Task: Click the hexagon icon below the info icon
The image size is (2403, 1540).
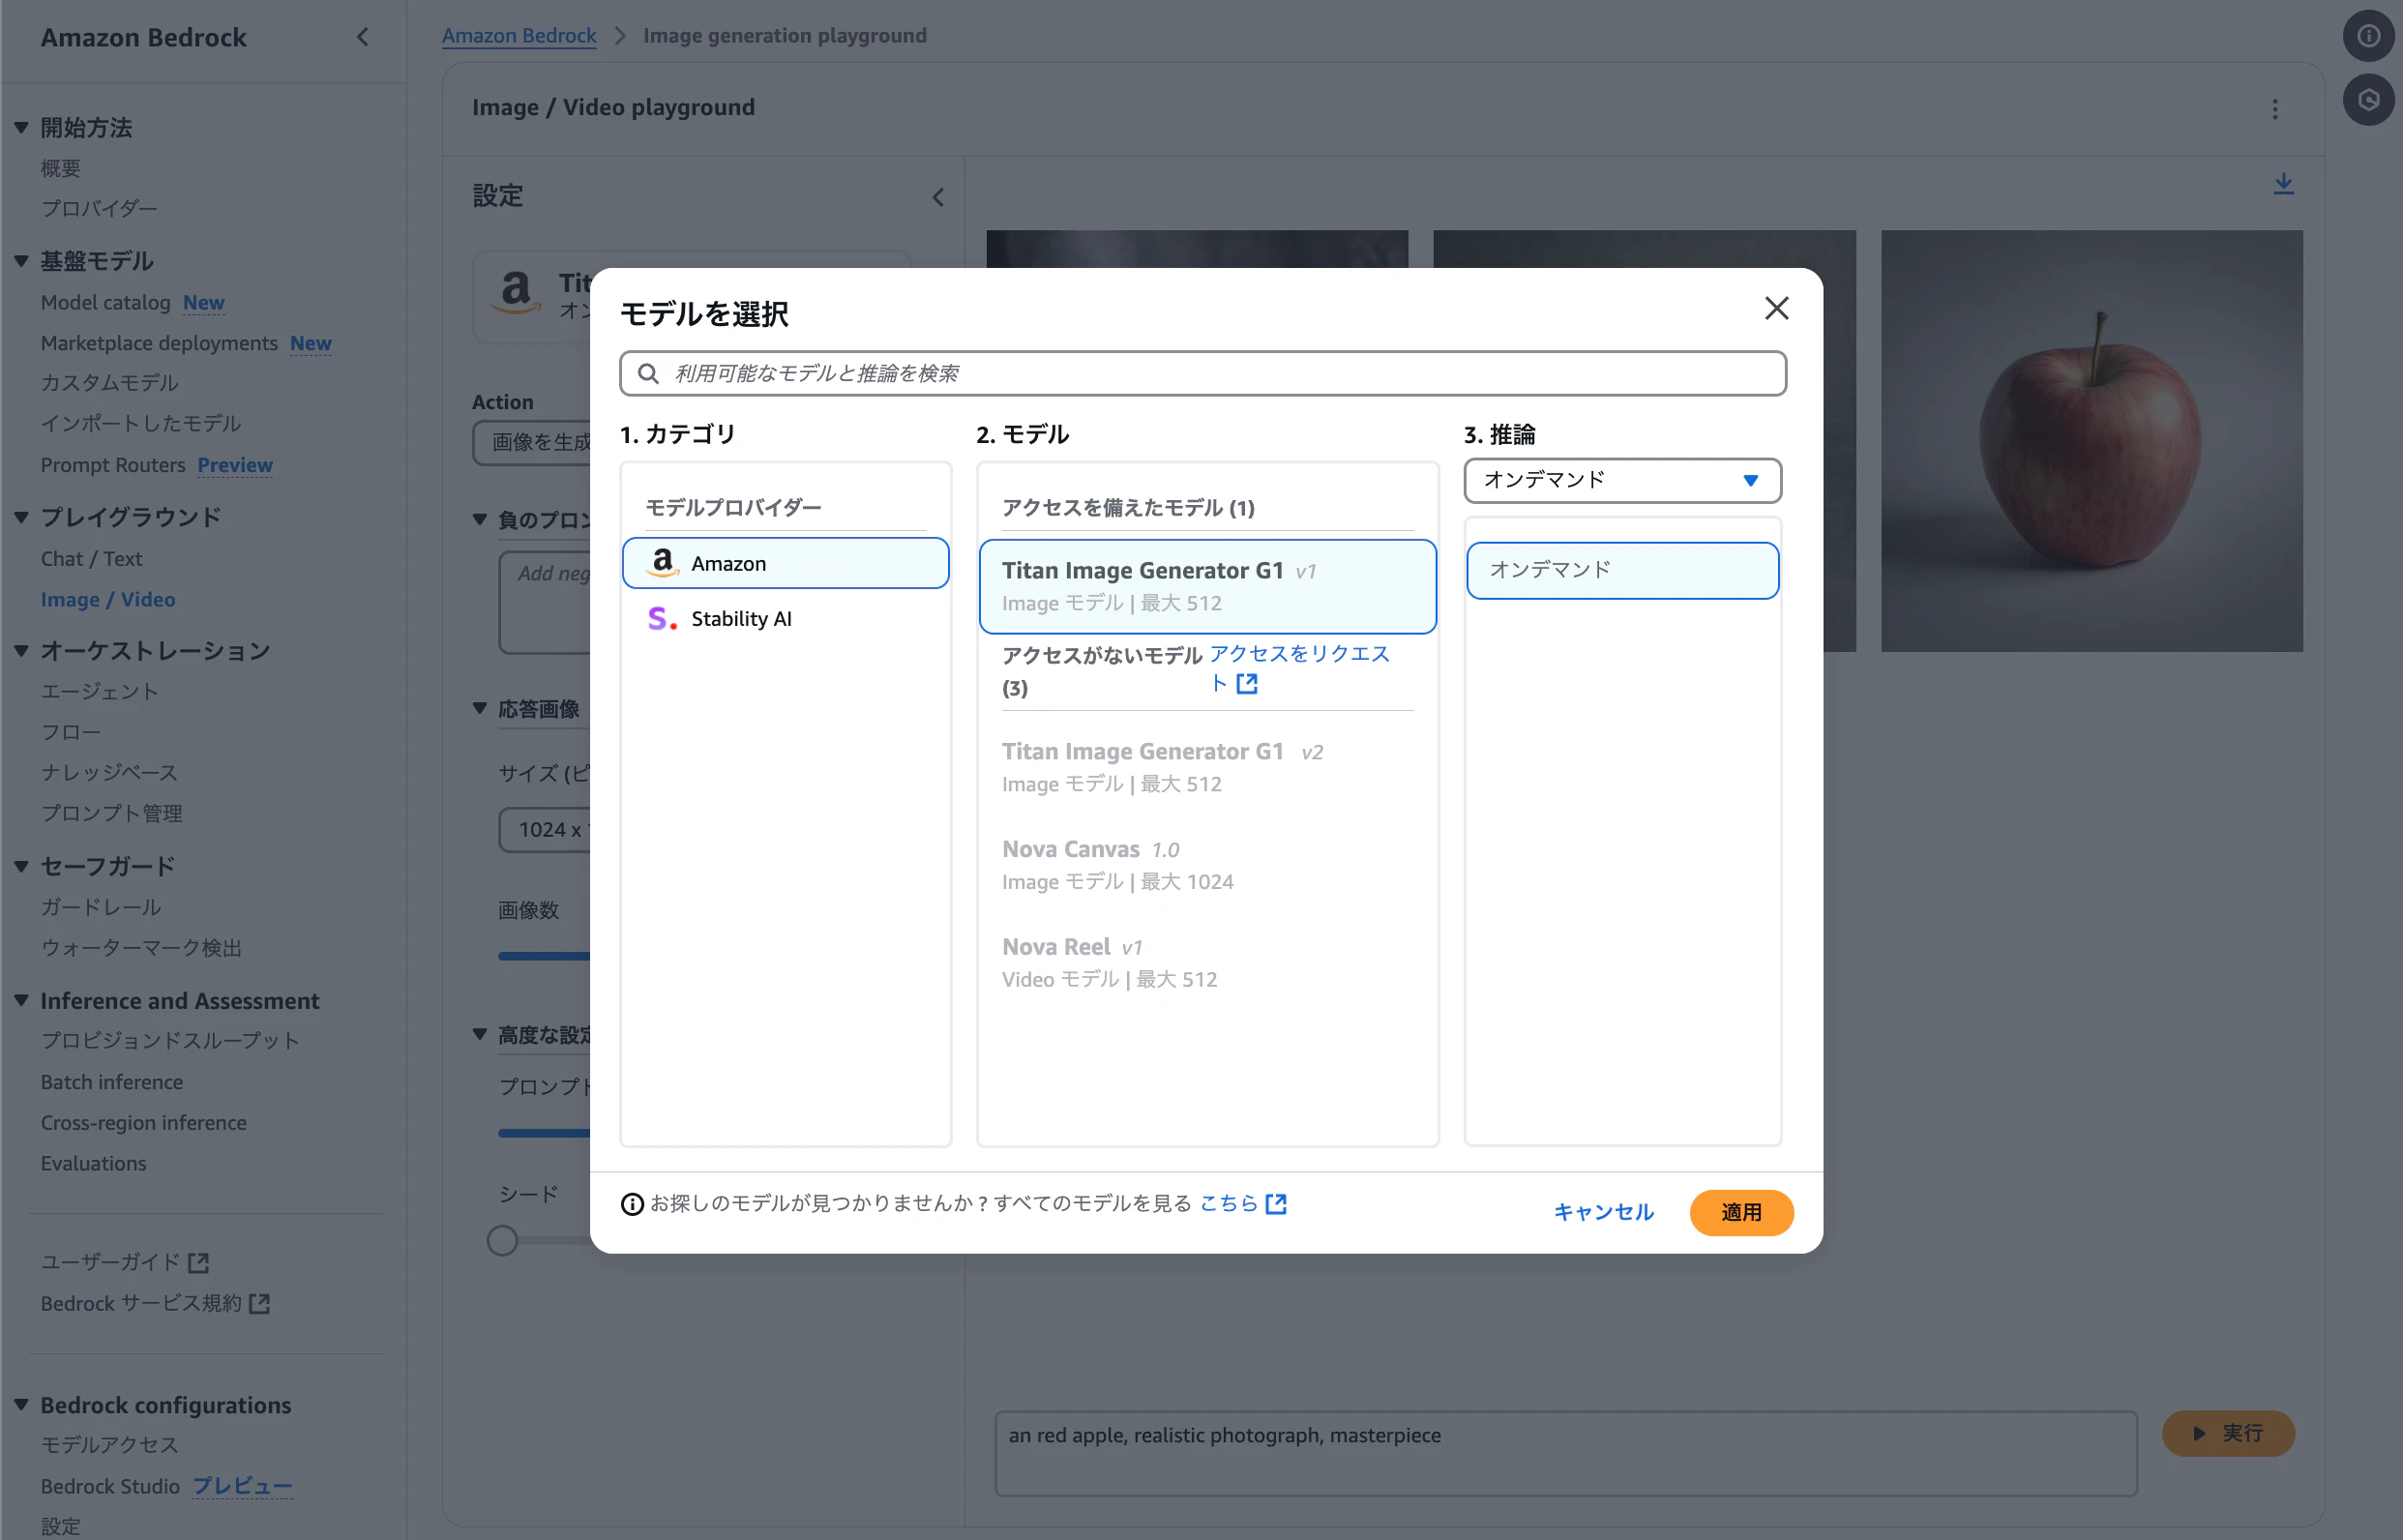Action: click(x=2368, y=100)
